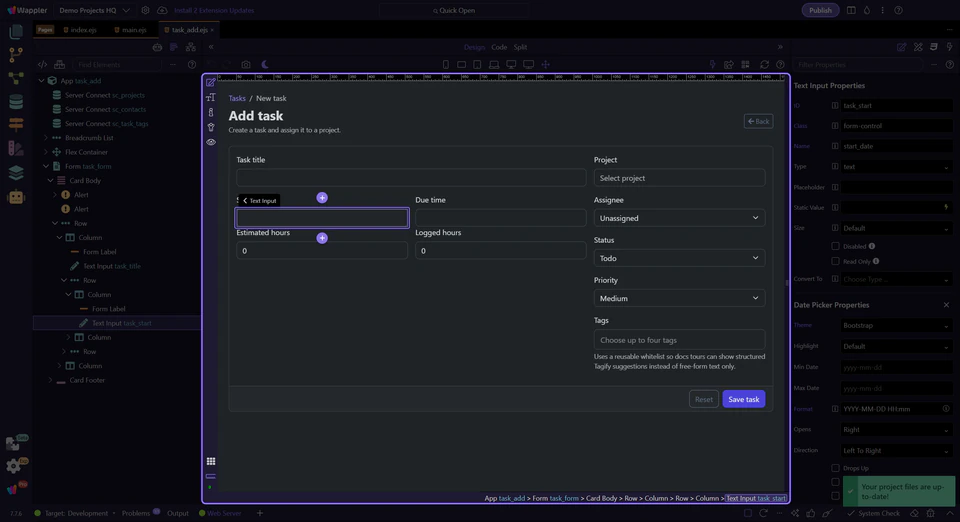Click the move/fit crosshair icon in toolbar

[546, 64]
